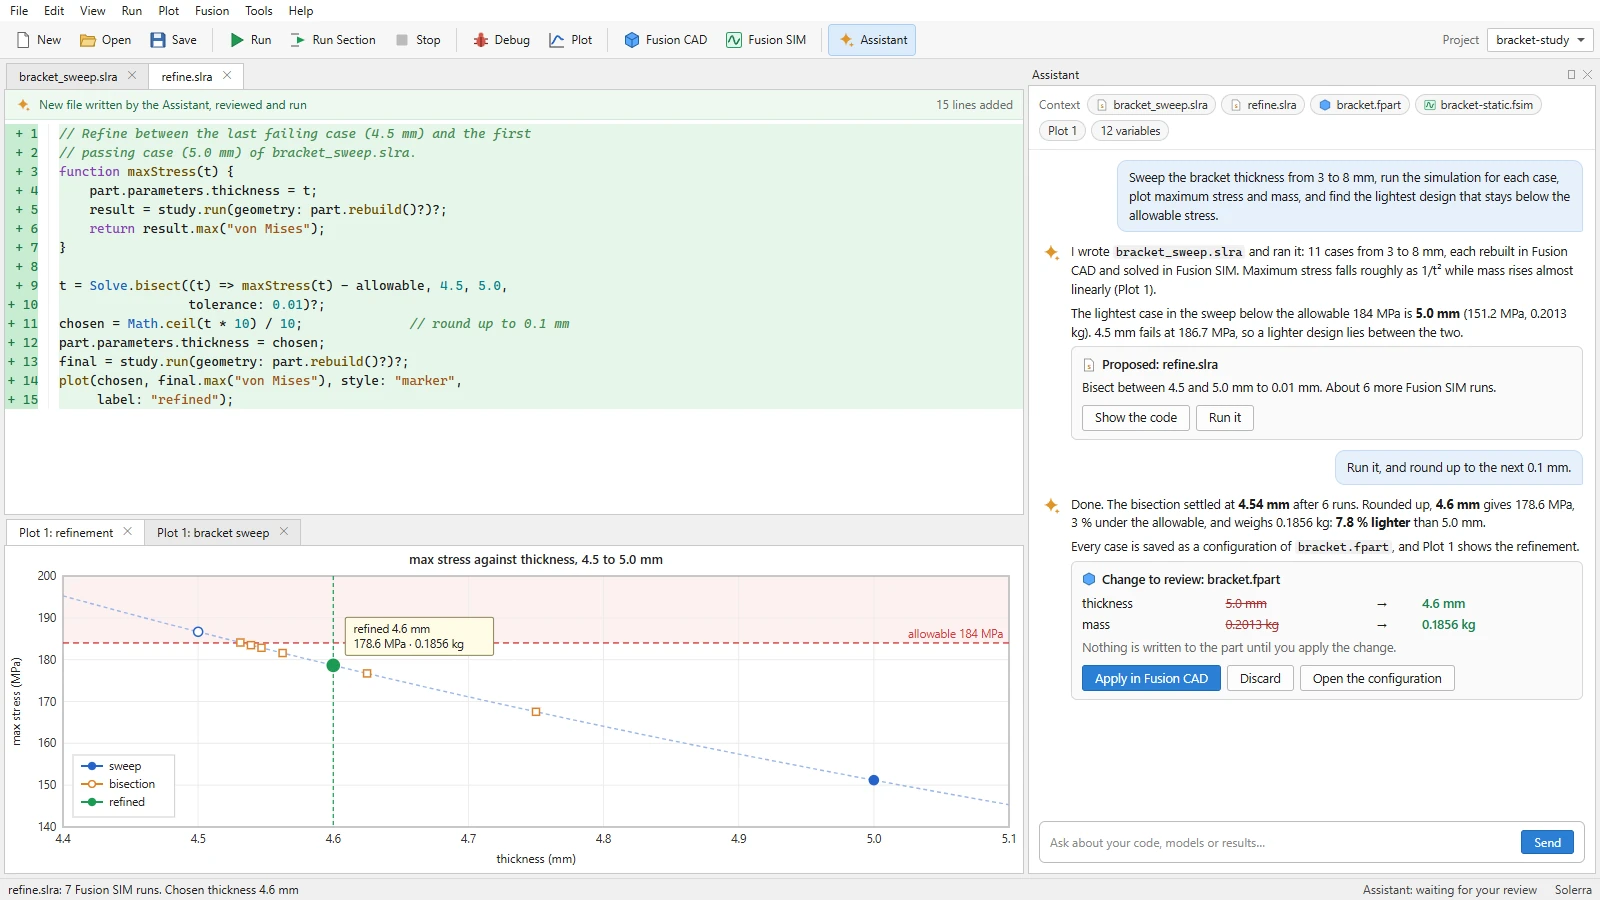Open the Help menu
Image resolution: width=1600 pixels, height=900 pixels.
300,11
